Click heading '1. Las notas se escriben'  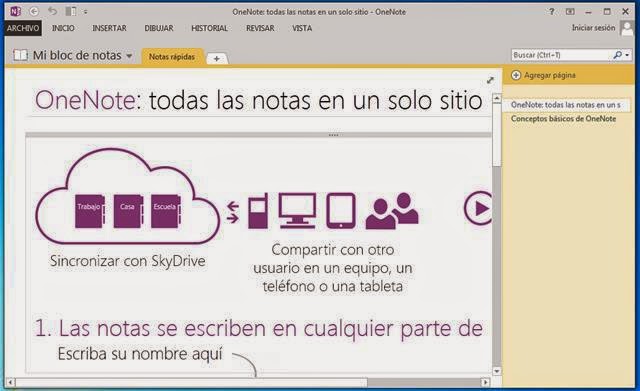pyautogui.click(x=259, y=329)
